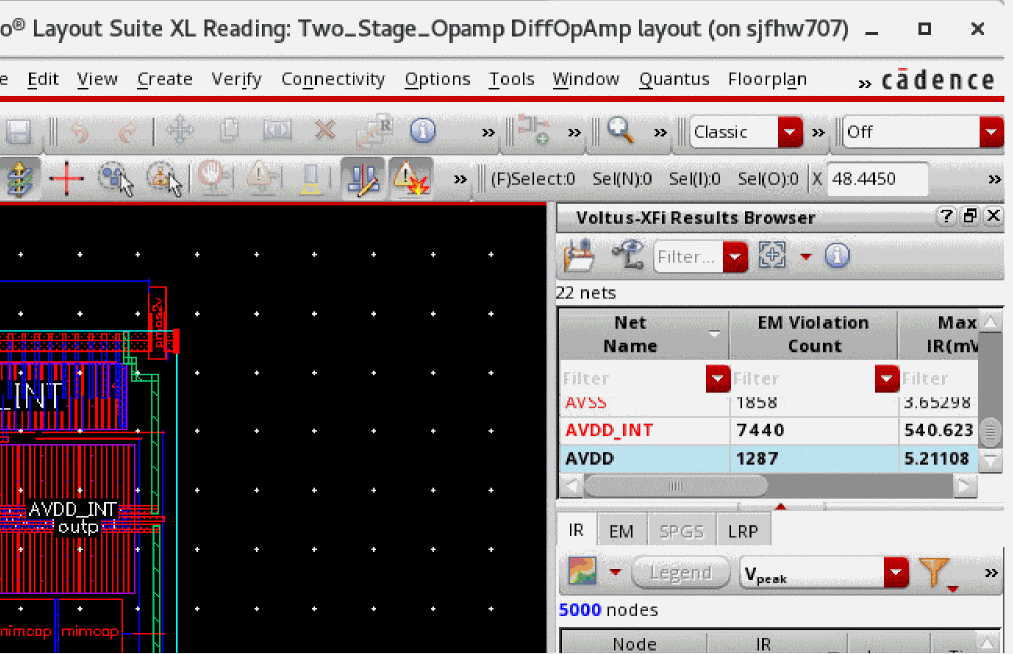
Task: Click the selection pointer with circles icon
Action: 116,178
